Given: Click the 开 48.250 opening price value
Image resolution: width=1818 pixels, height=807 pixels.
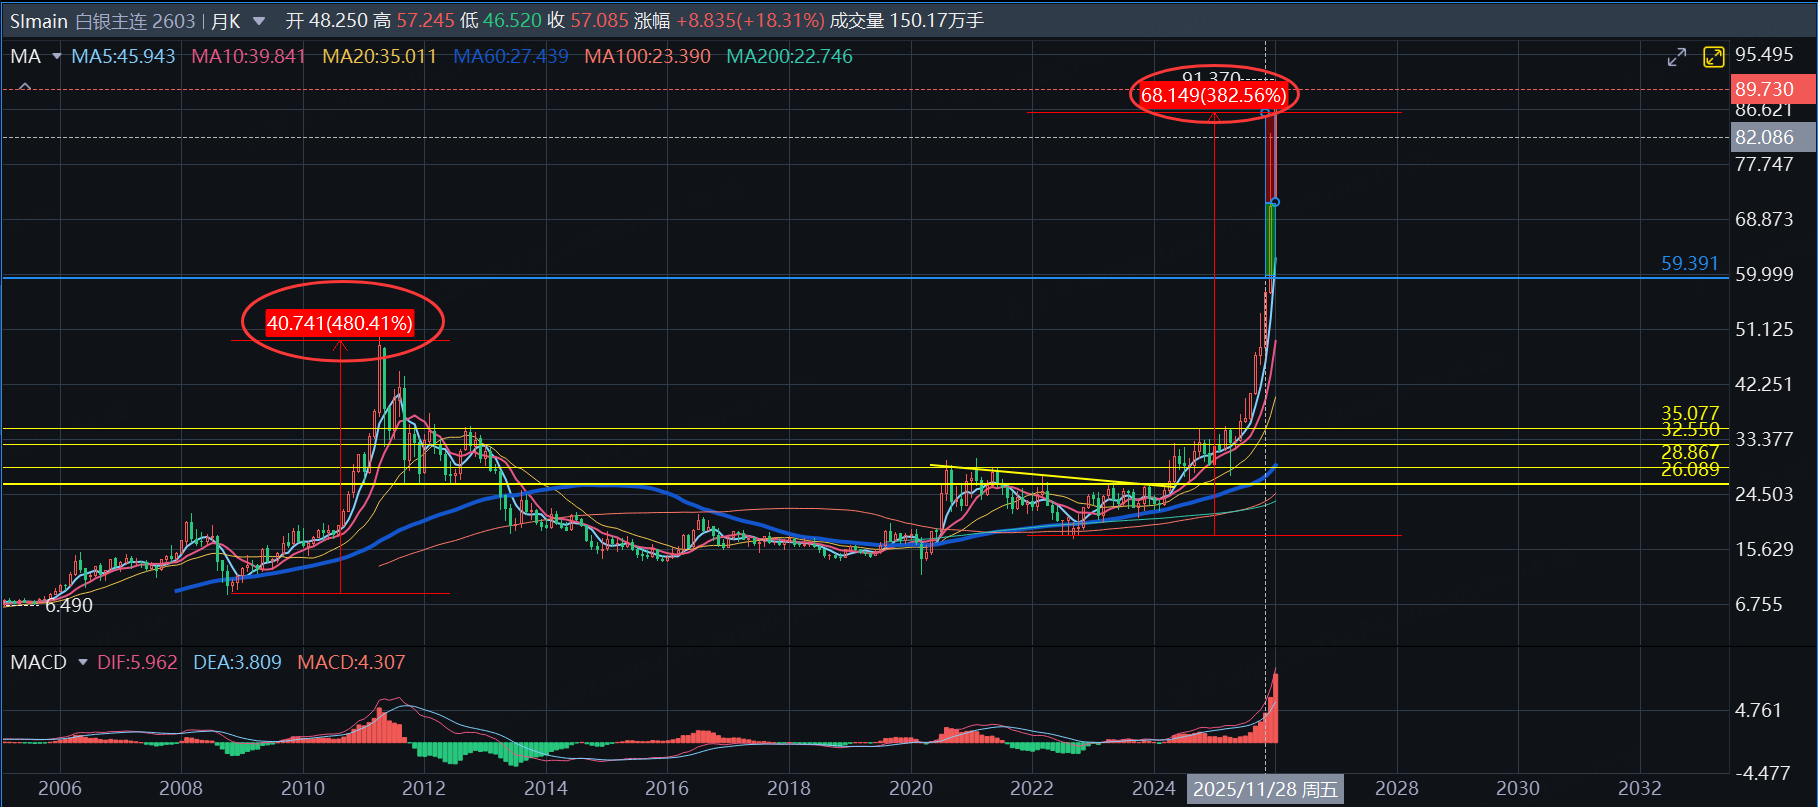Looking at the screenshot, I should pyautogui.click(x=326, y=21).
